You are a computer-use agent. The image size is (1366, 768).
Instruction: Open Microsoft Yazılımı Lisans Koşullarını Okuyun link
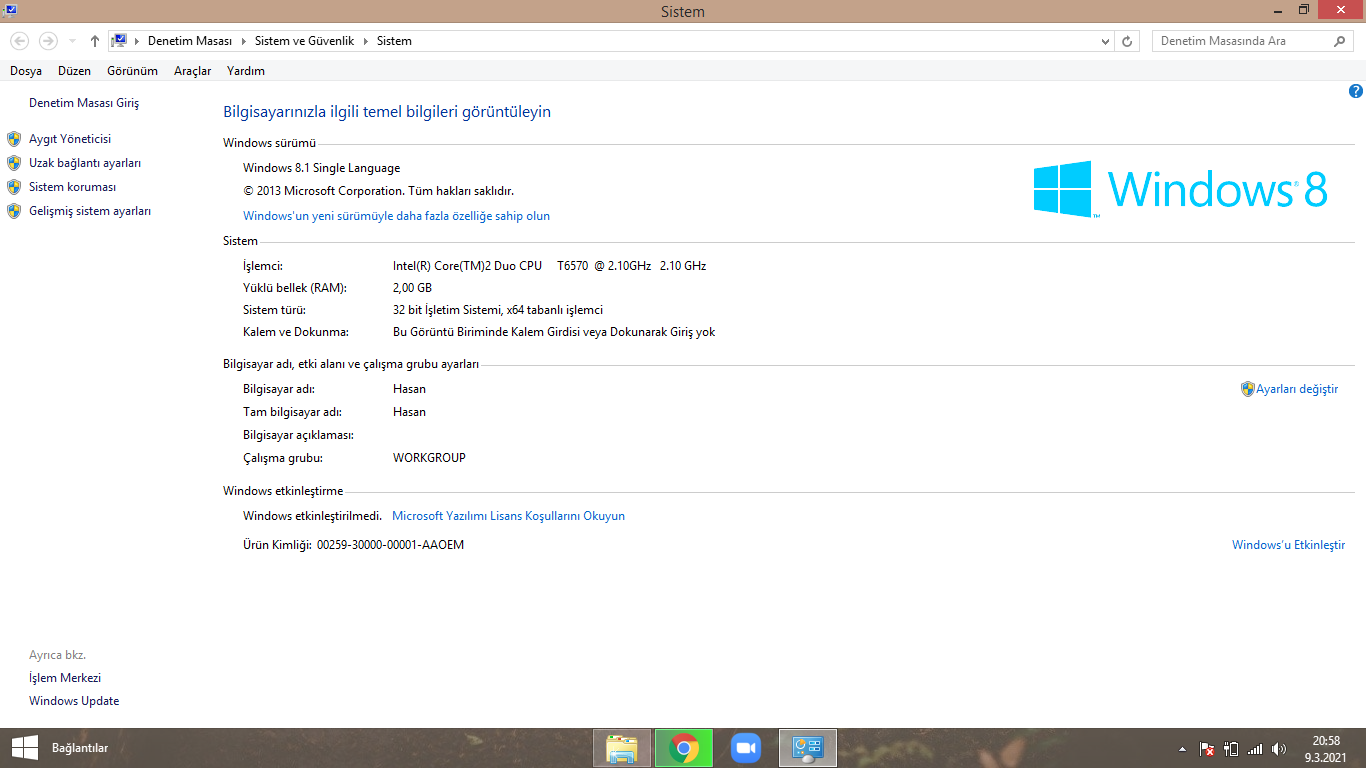508,516
